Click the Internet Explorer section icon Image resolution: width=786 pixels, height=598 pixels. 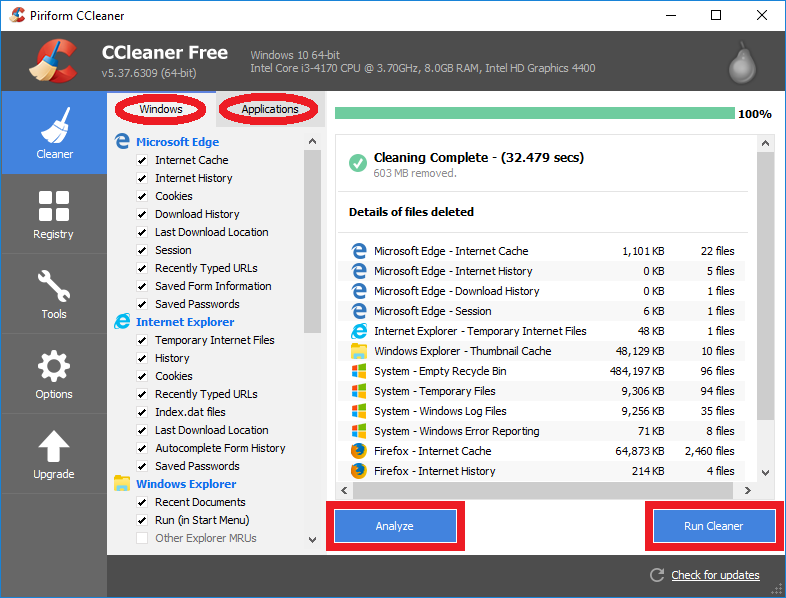122,322
